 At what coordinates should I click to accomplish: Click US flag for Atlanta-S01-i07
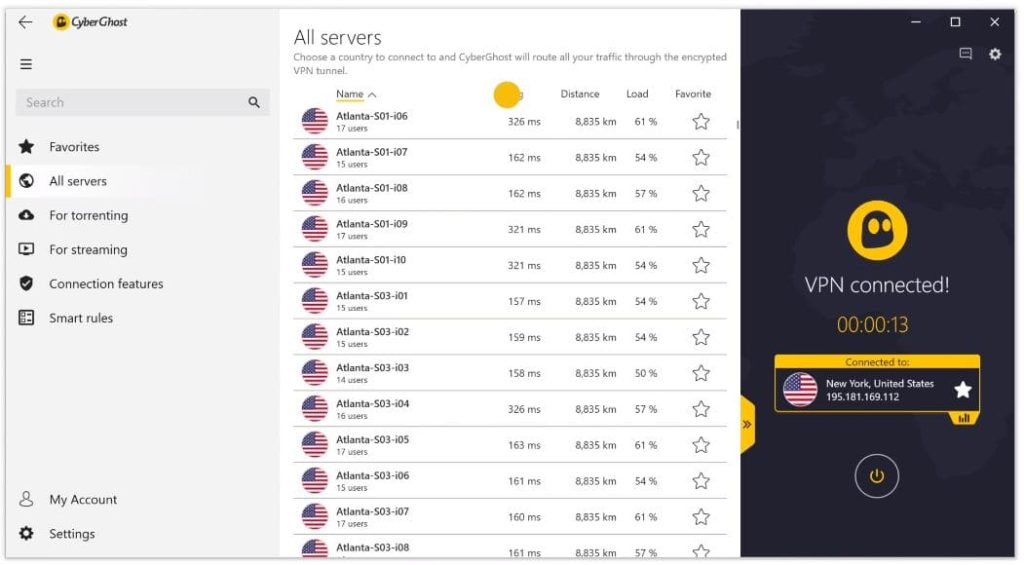pos(315,157)
